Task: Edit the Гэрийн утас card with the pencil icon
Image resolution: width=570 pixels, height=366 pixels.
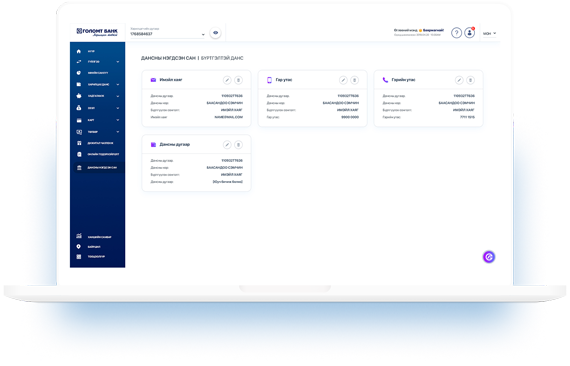Action: (459, 80)
